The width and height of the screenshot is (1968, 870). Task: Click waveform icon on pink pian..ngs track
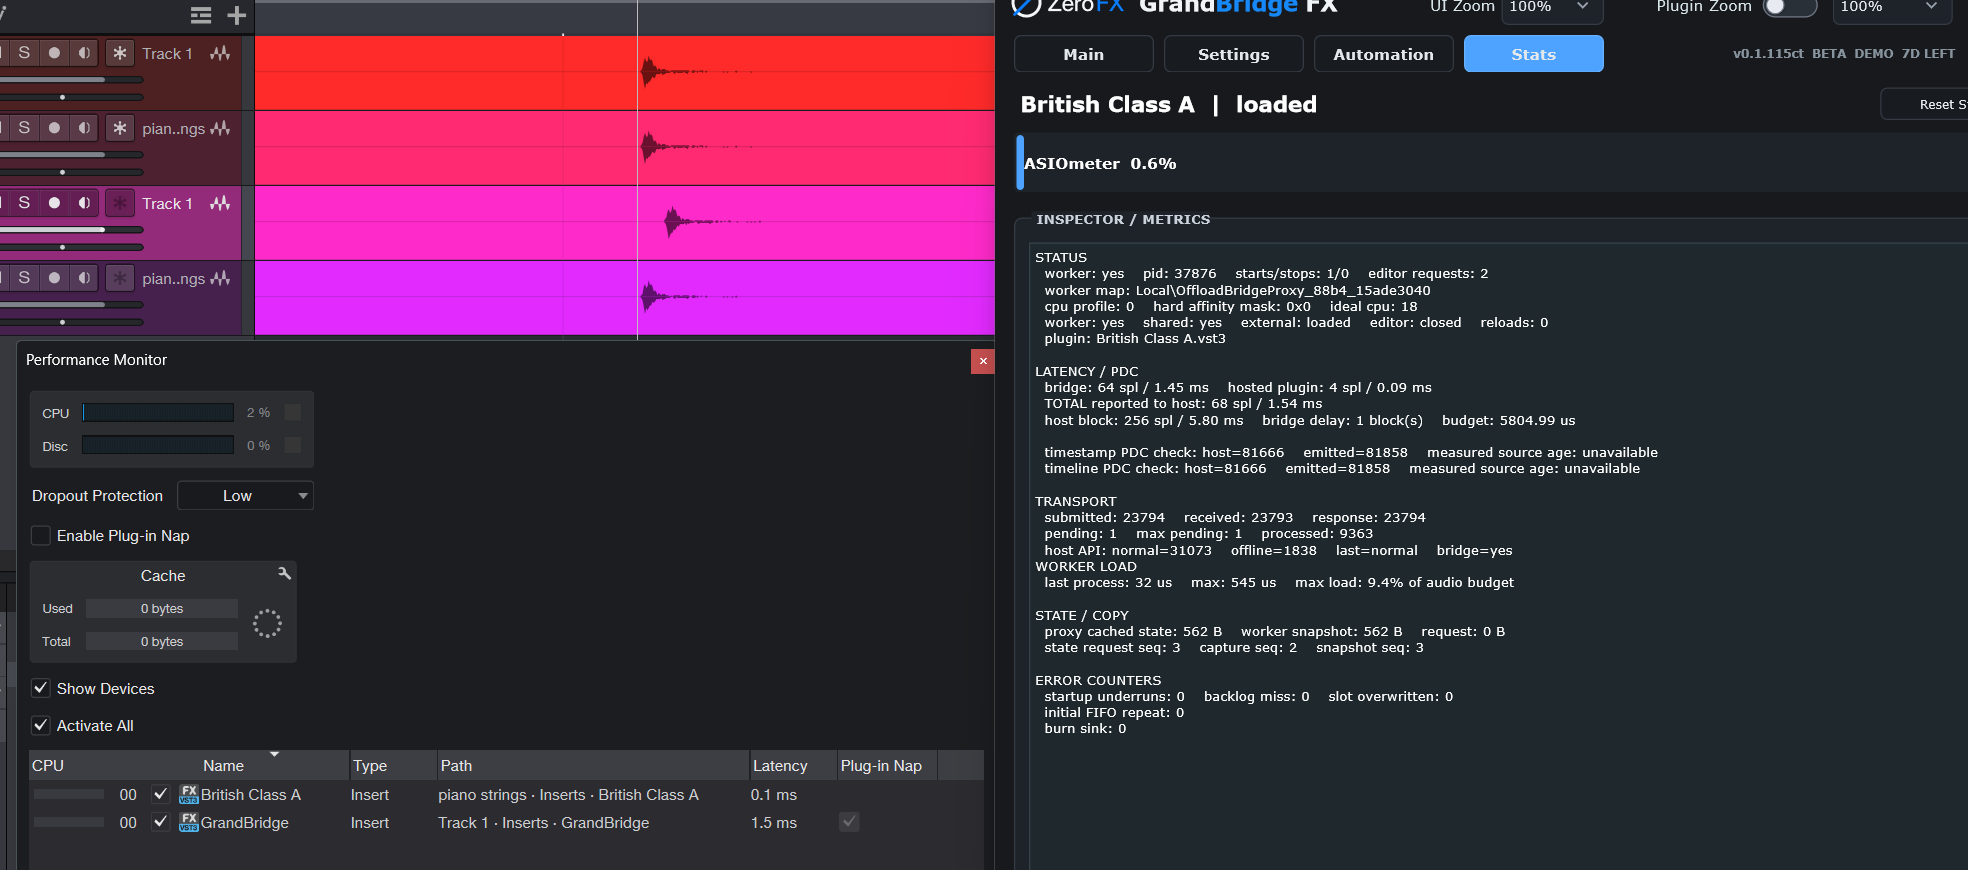pyautogui.click(x=220, y=128)
